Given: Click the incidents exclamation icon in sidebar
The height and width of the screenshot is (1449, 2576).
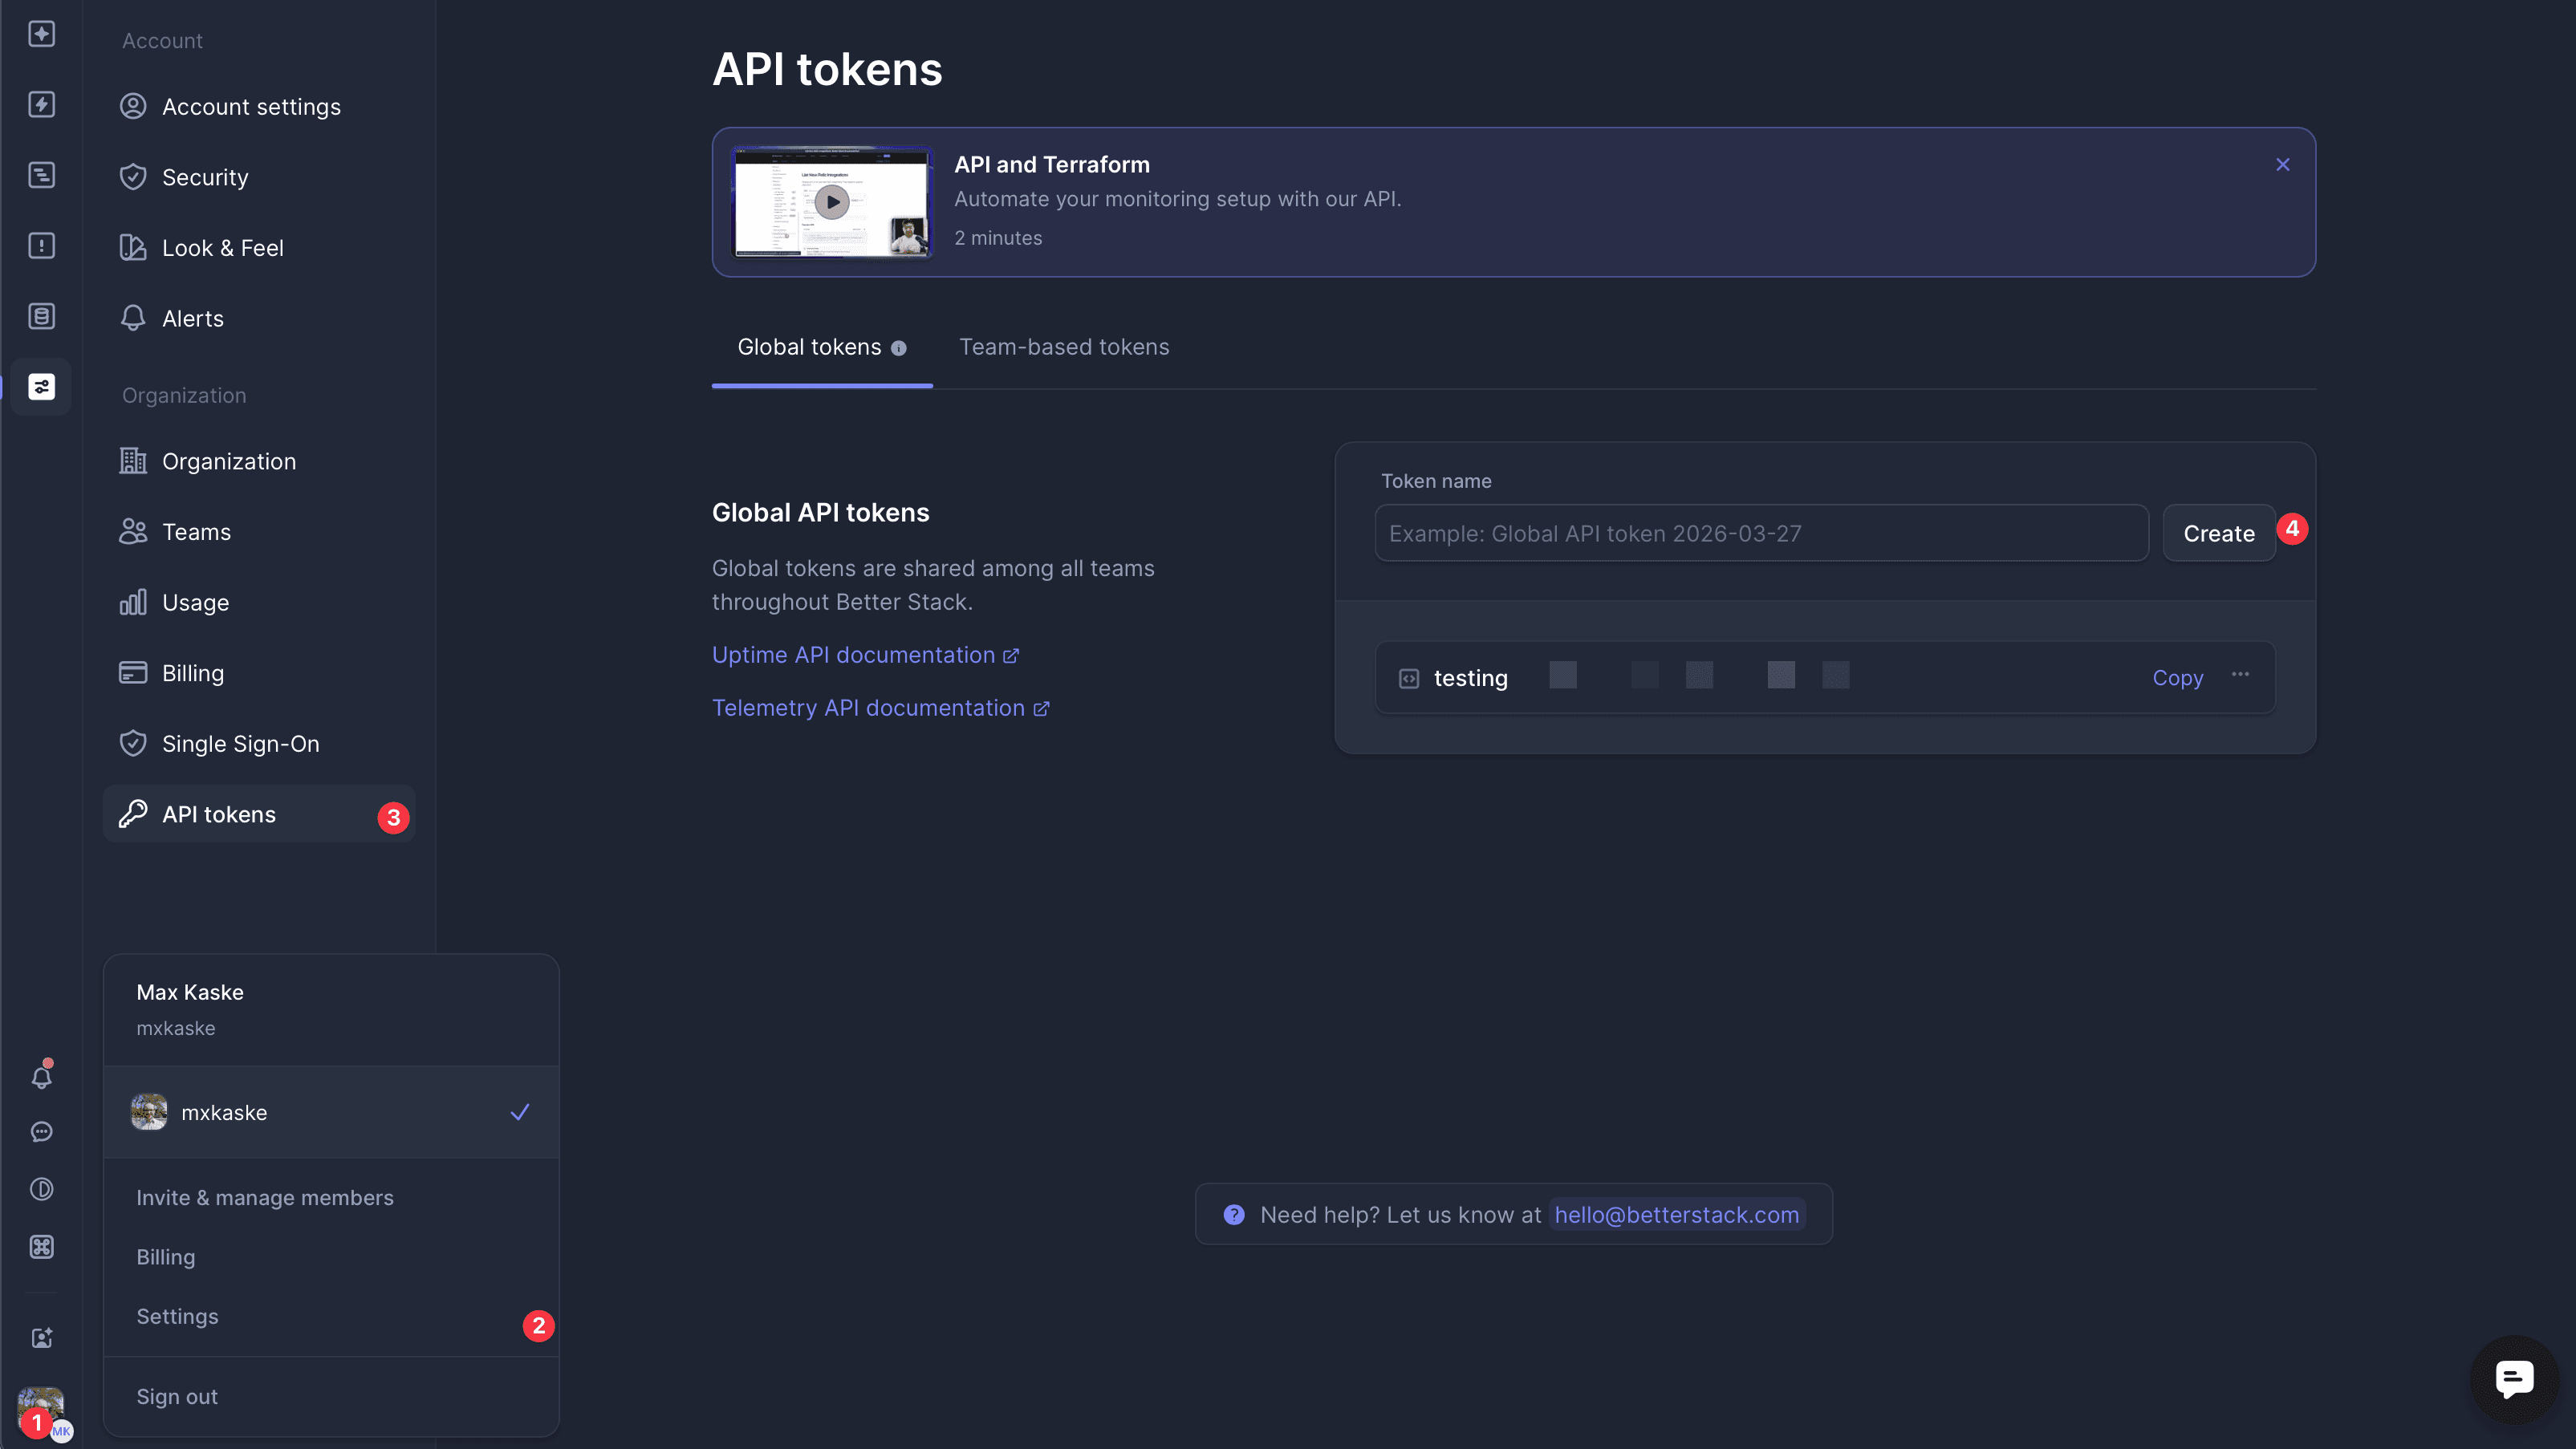Looking at the screenshot, I should coord(41,246).
